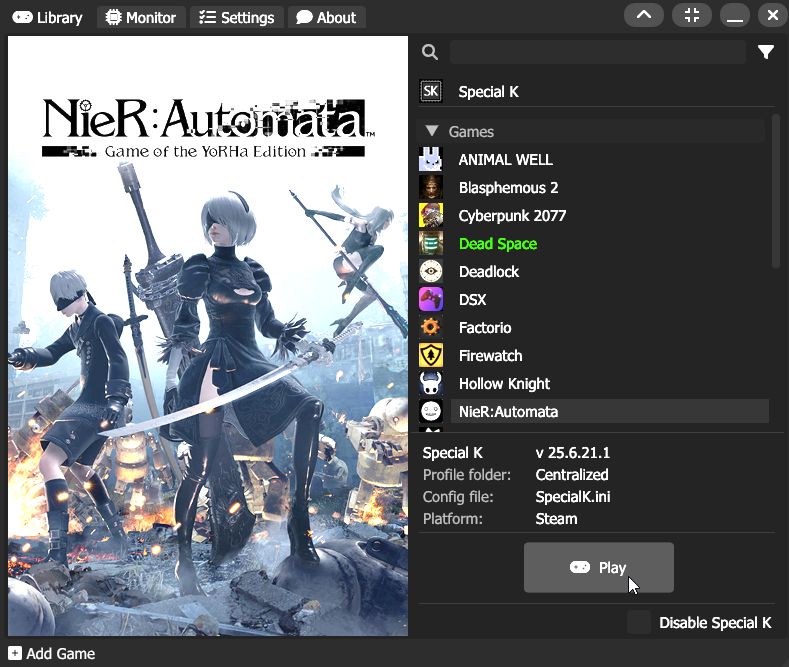Click the Blasphemous 2 icon
The height and width of the screenshot is (667, 789).
tap(431, 187)
